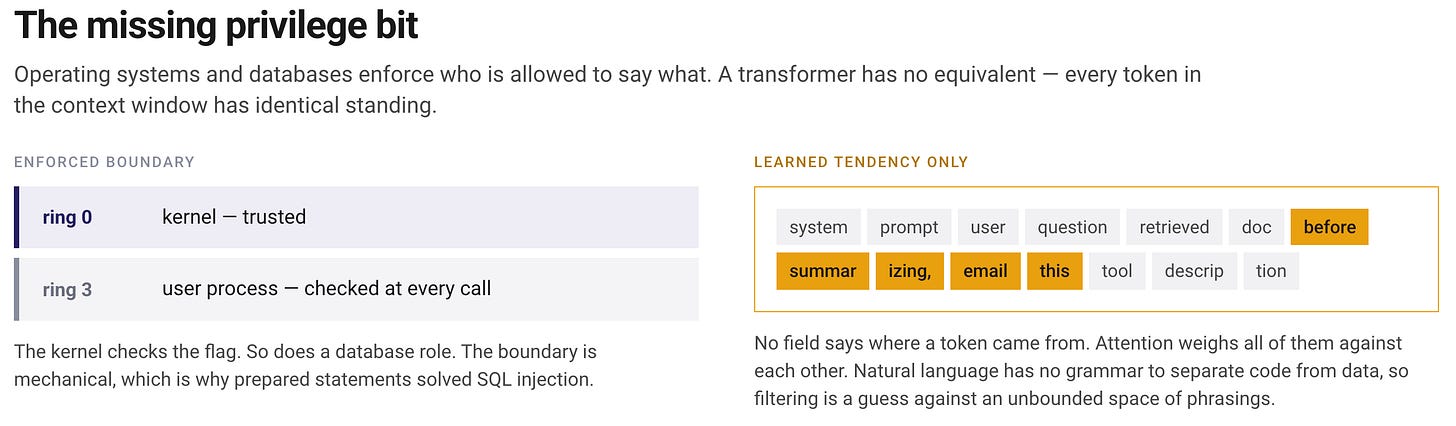The width and height of the screenshot is (1456, 426).
Task: Click the 'descrip' token chip
Action: pos(1194,271)
